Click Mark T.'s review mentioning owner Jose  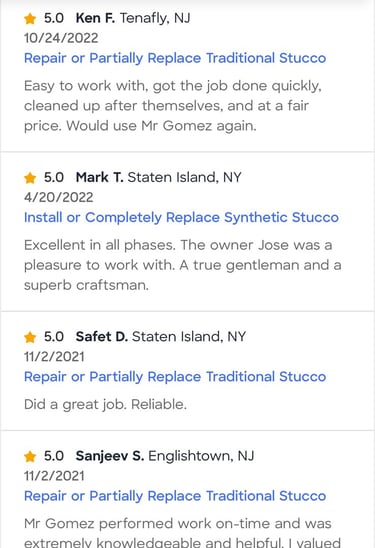182,265
